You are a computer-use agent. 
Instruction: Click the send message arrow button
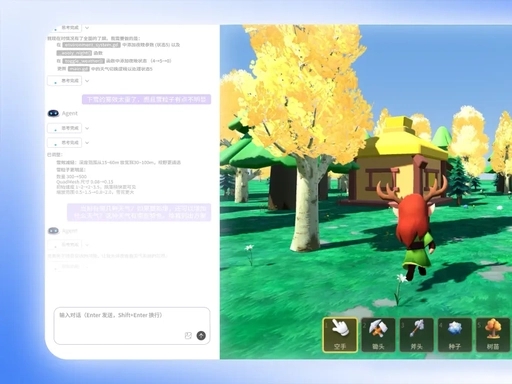pyautogui.click(x=201, y=335)
